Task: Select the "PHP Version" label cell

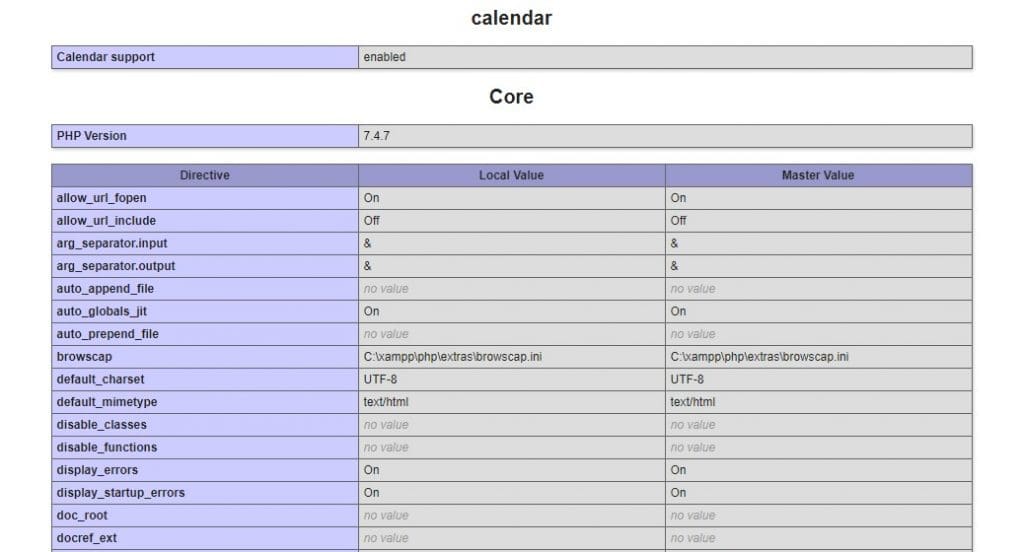Action: tap(205, 136)
